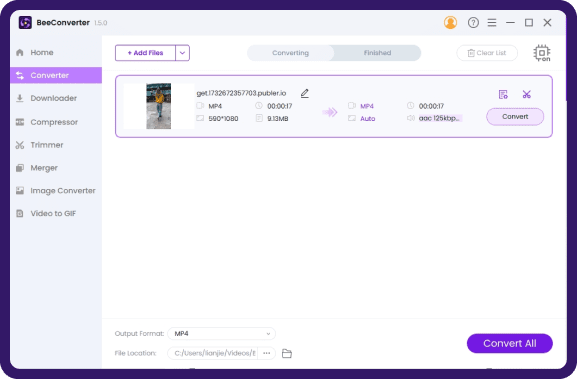Open Image Converter in sidebar
Viewport: 577px width, 379px height.
pyautogui.click(x=56, y=191)
